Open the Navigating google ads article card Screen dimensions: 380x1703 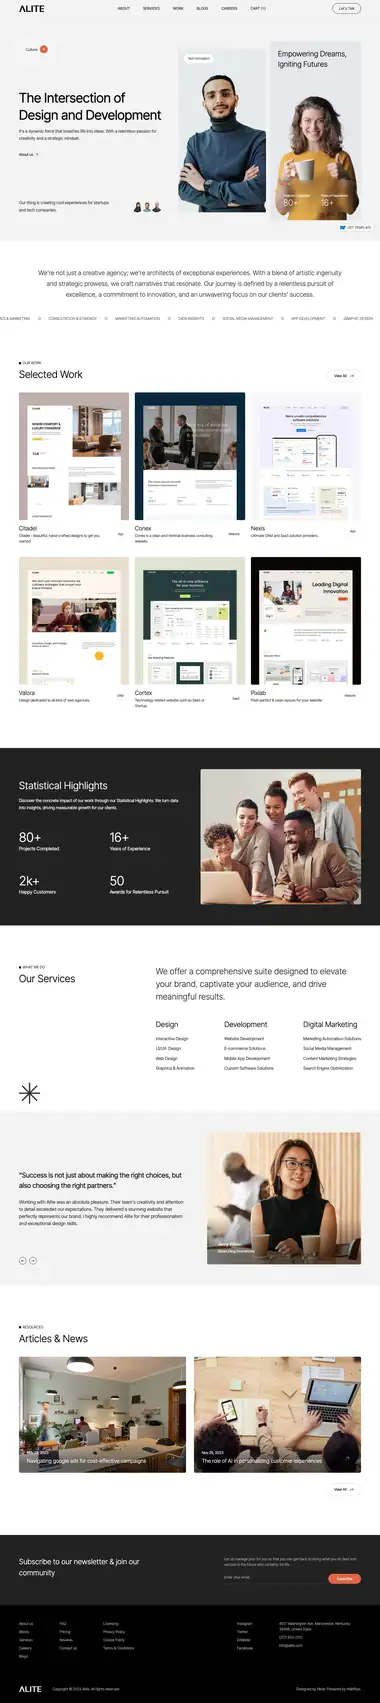tap(102, 1414)
